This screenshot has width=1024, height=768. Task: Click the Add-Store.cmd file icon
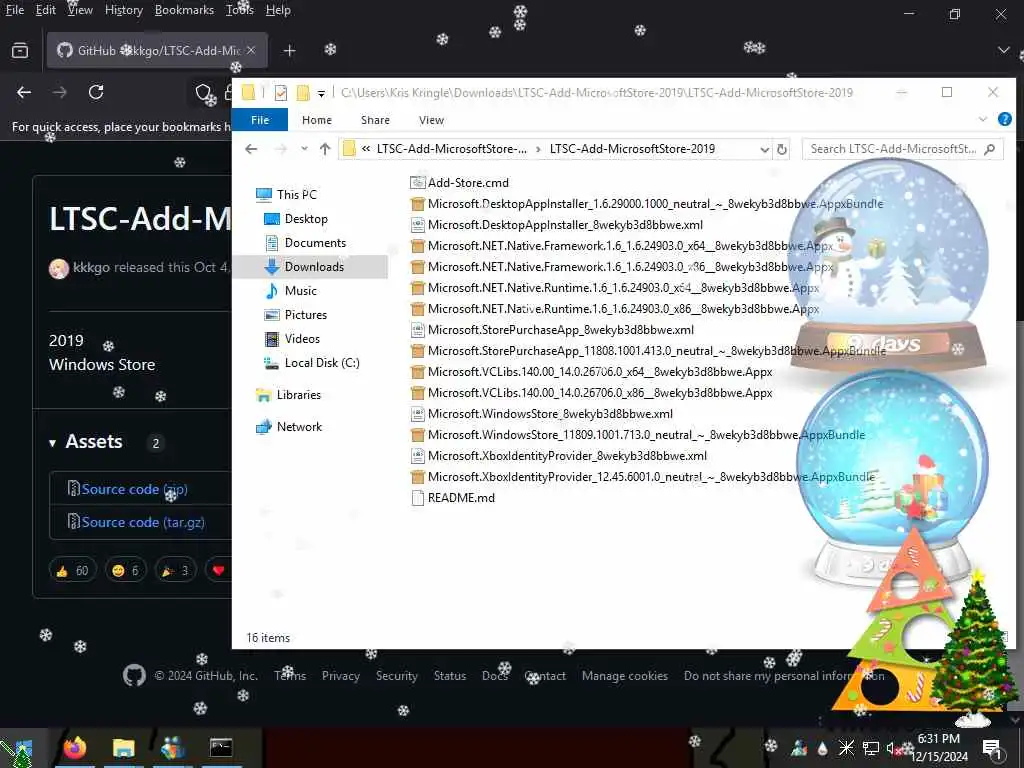[418, 183]
